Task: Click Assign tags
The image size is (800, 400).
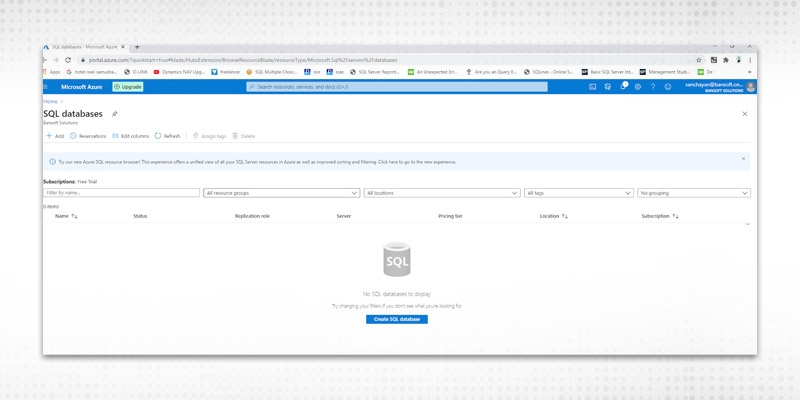Action: (x=209, y=136)
